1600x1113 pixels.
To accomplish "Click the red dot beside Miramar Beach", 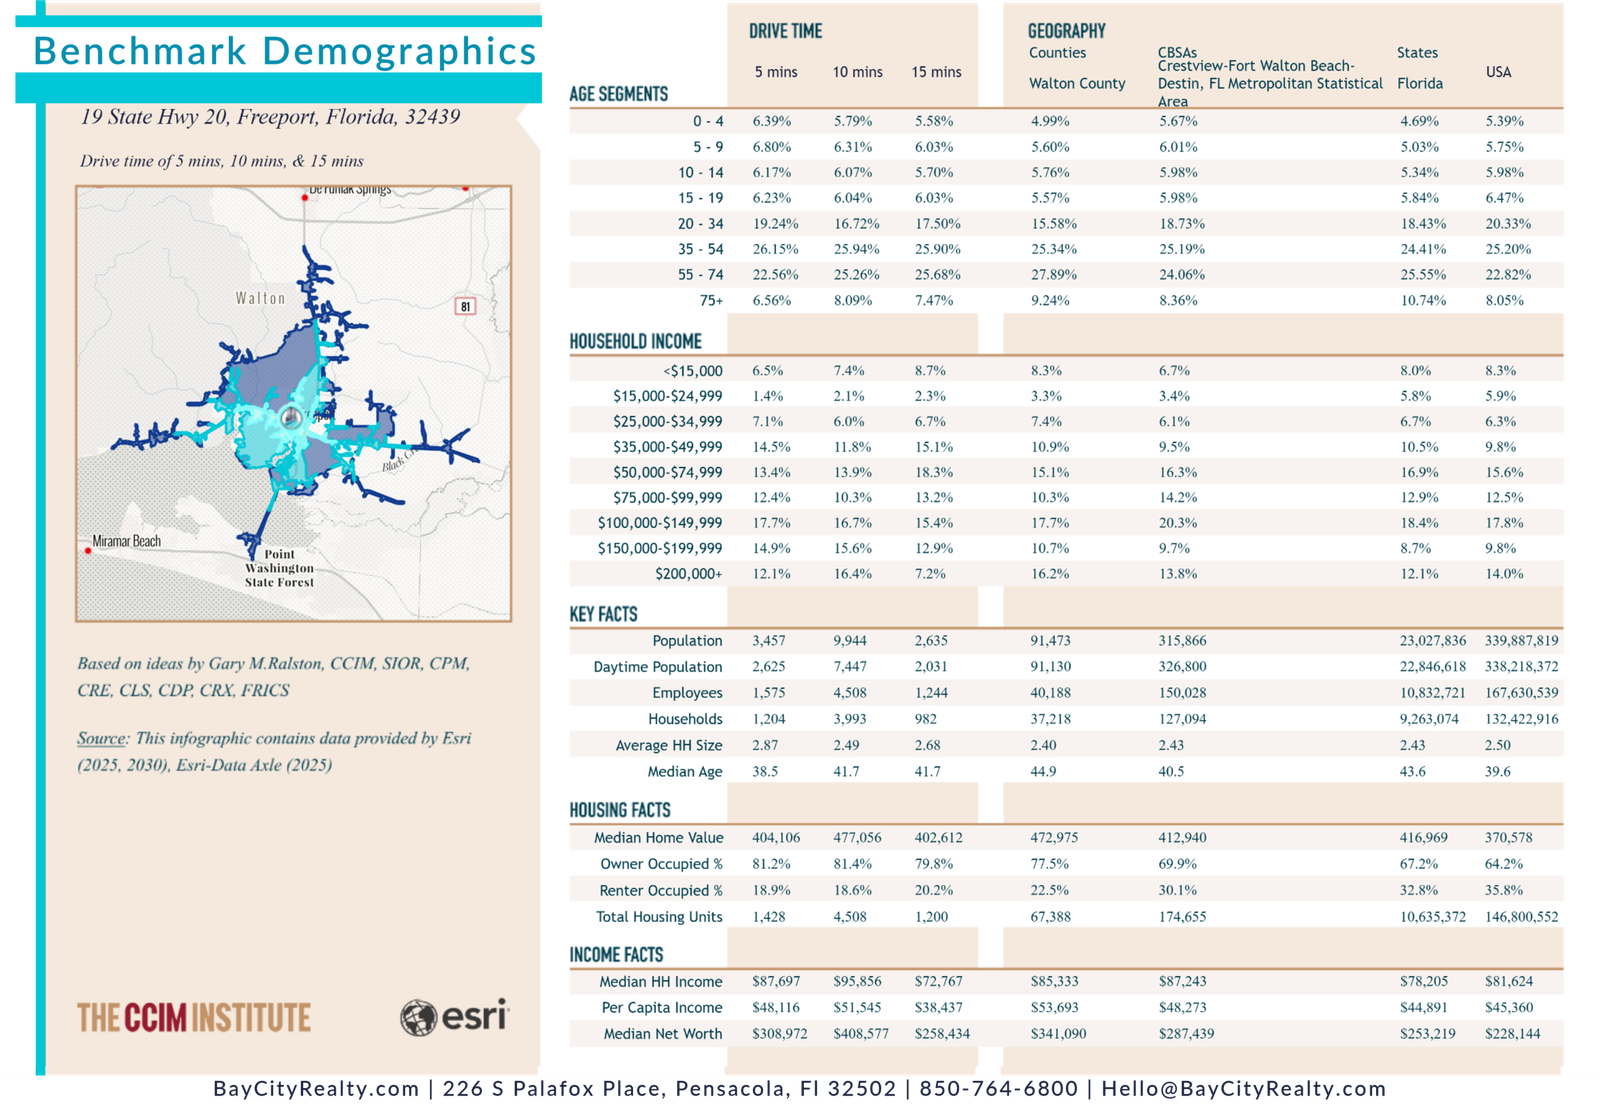I will [88, 550].
